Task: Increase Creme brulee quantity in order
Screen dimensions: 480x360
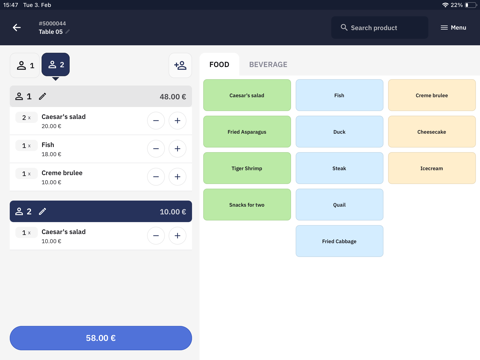Action: tap(177, 177)
